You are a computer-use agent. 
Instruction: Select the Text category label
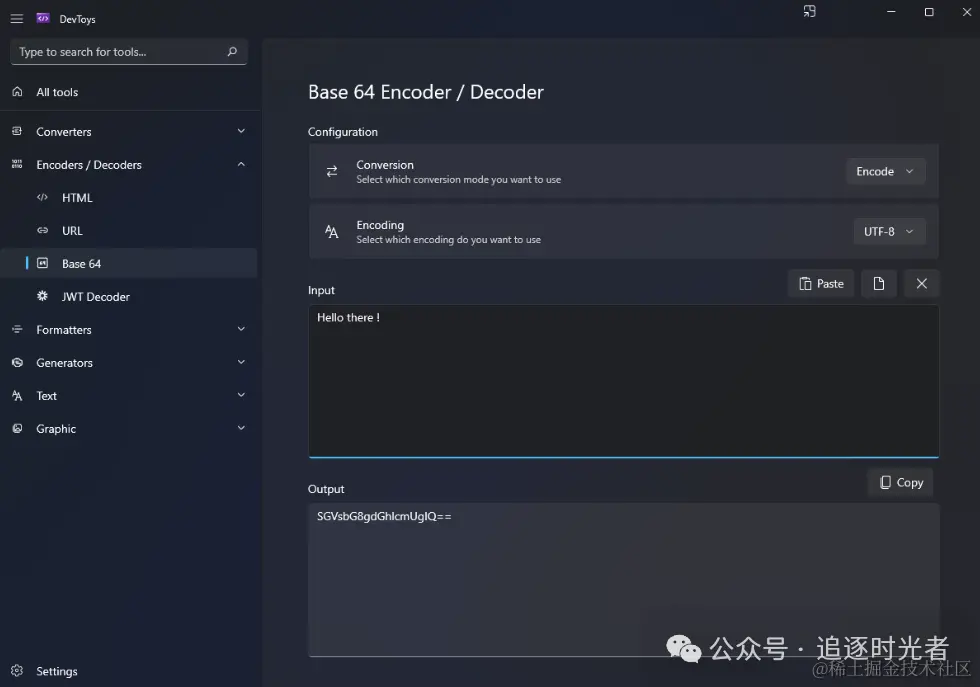(46, 396)
